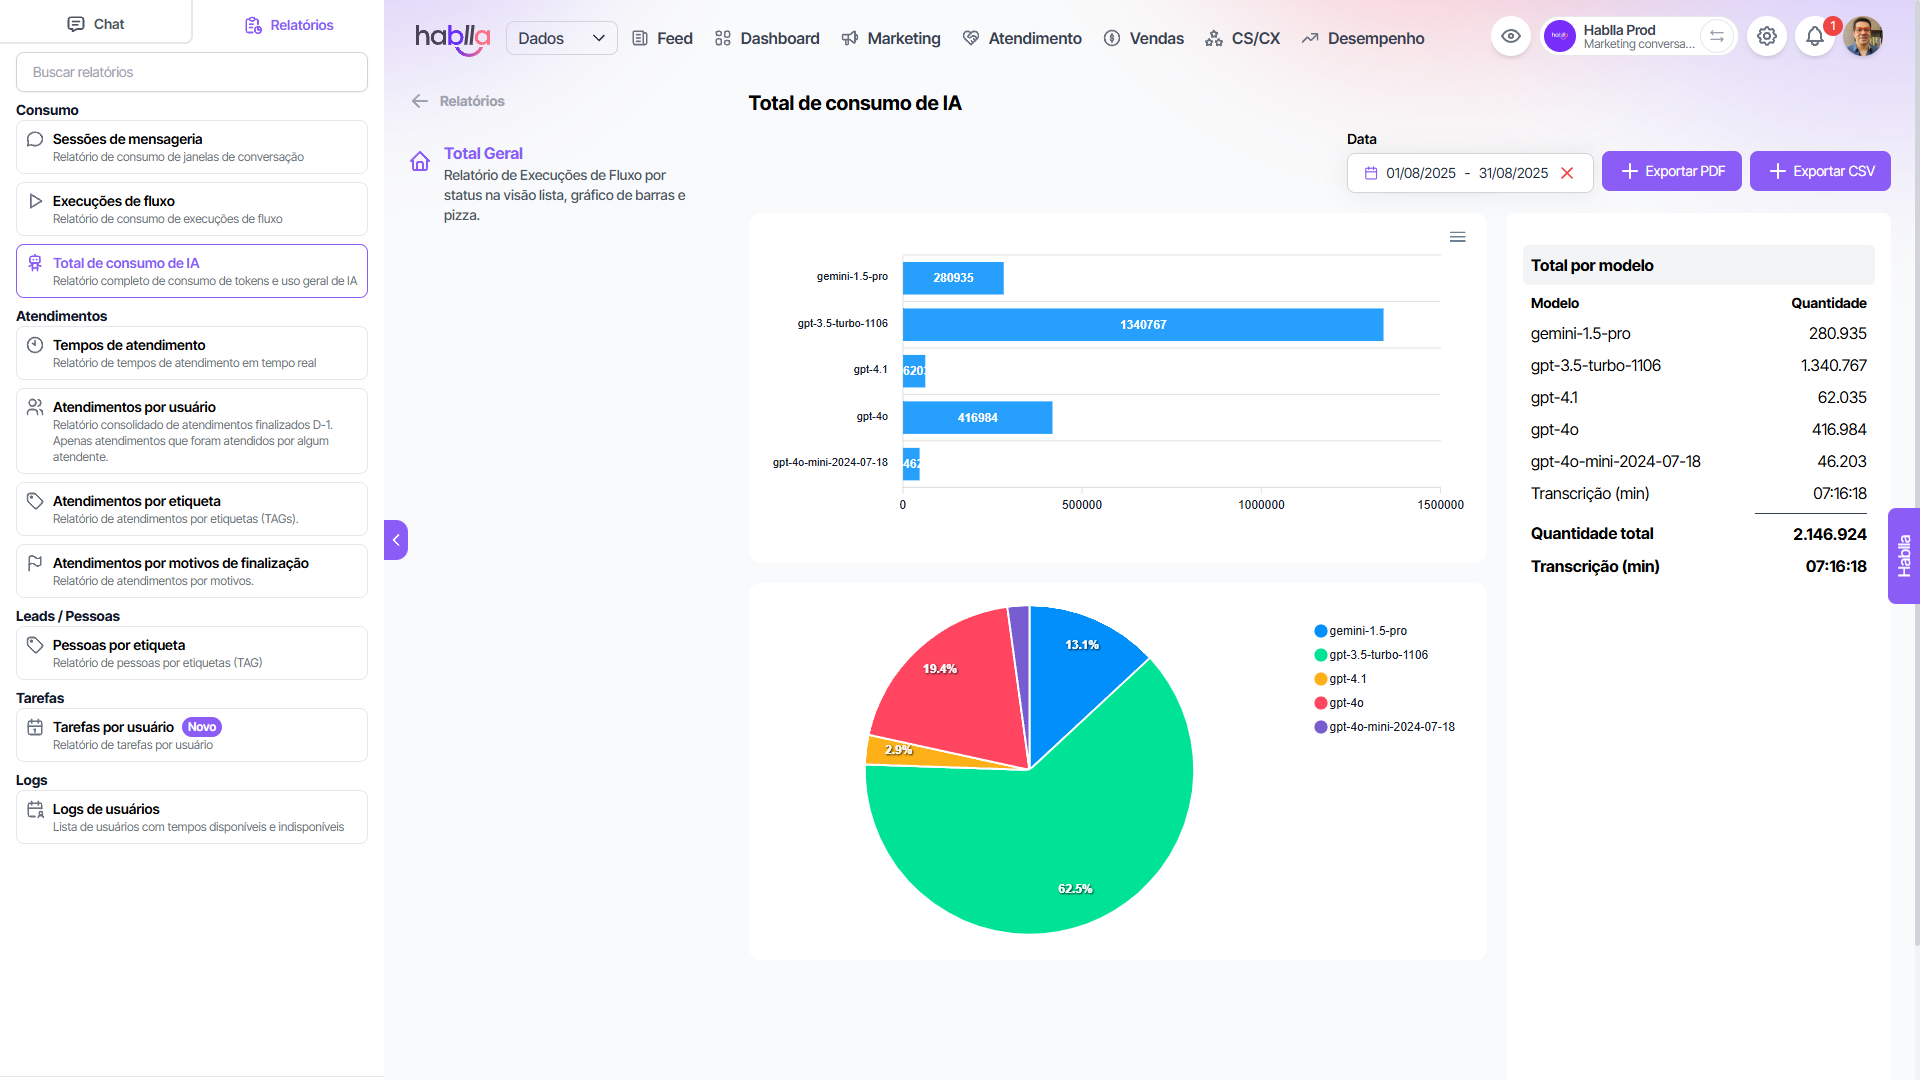This screenshot has height=1080, width=1920.
Task: Toggle gpt-4o series in pie legend
Action: 1345,703
